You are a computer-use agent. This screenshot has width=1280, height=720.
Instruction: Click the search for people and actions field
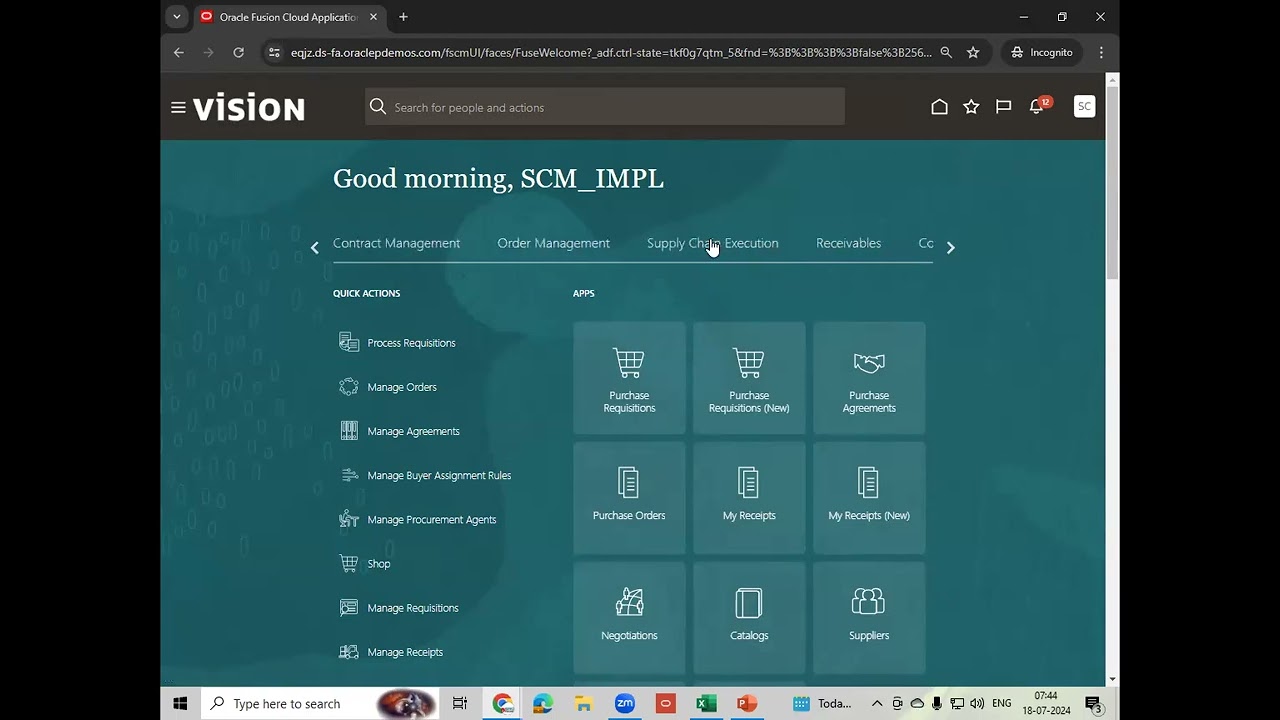click(605, 107)
